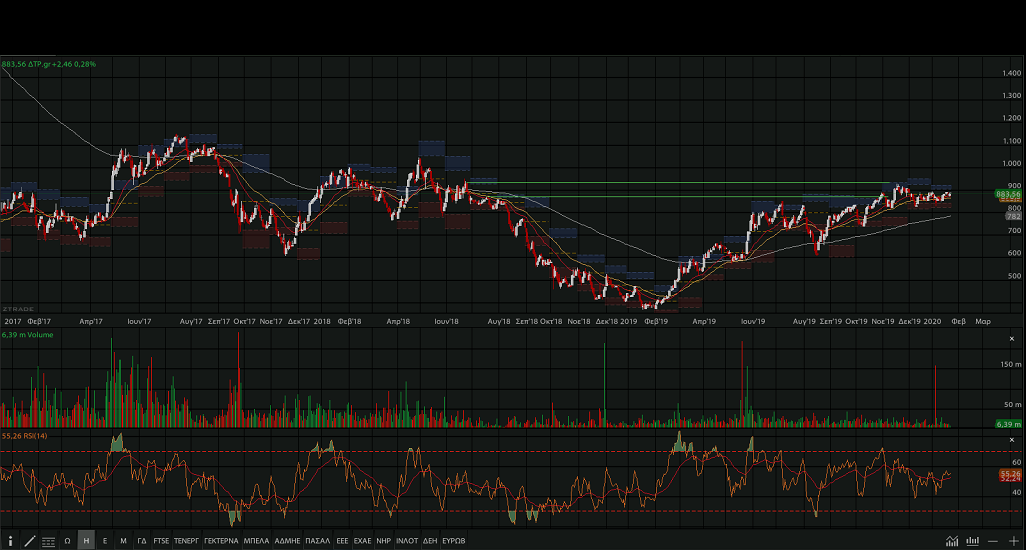Load the ΓΕΚΤΕΡΝΑ symbol chart

click(221, 541)
